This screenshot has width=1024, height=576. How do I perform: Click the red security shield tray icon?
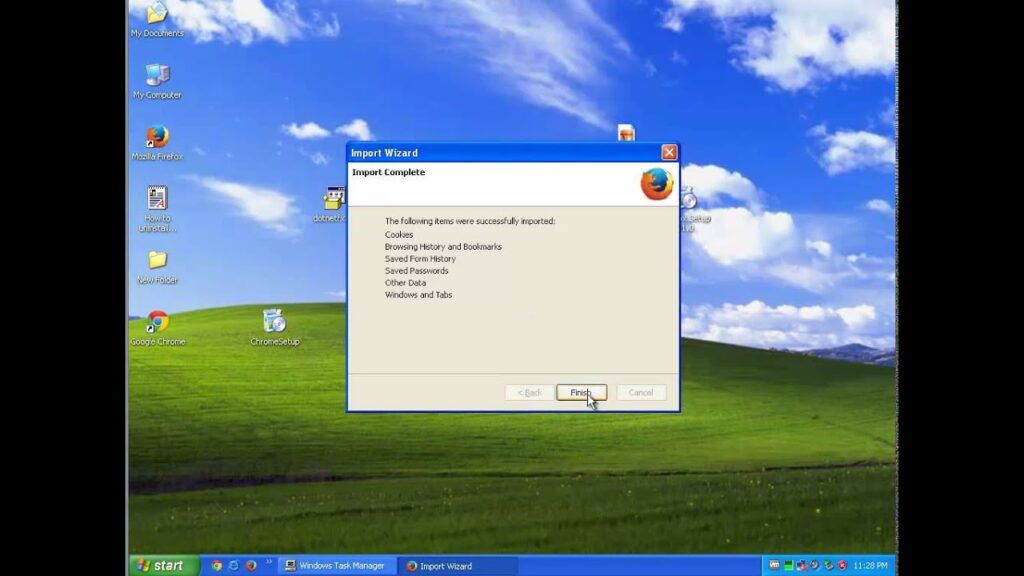click(x=842, y=566)
